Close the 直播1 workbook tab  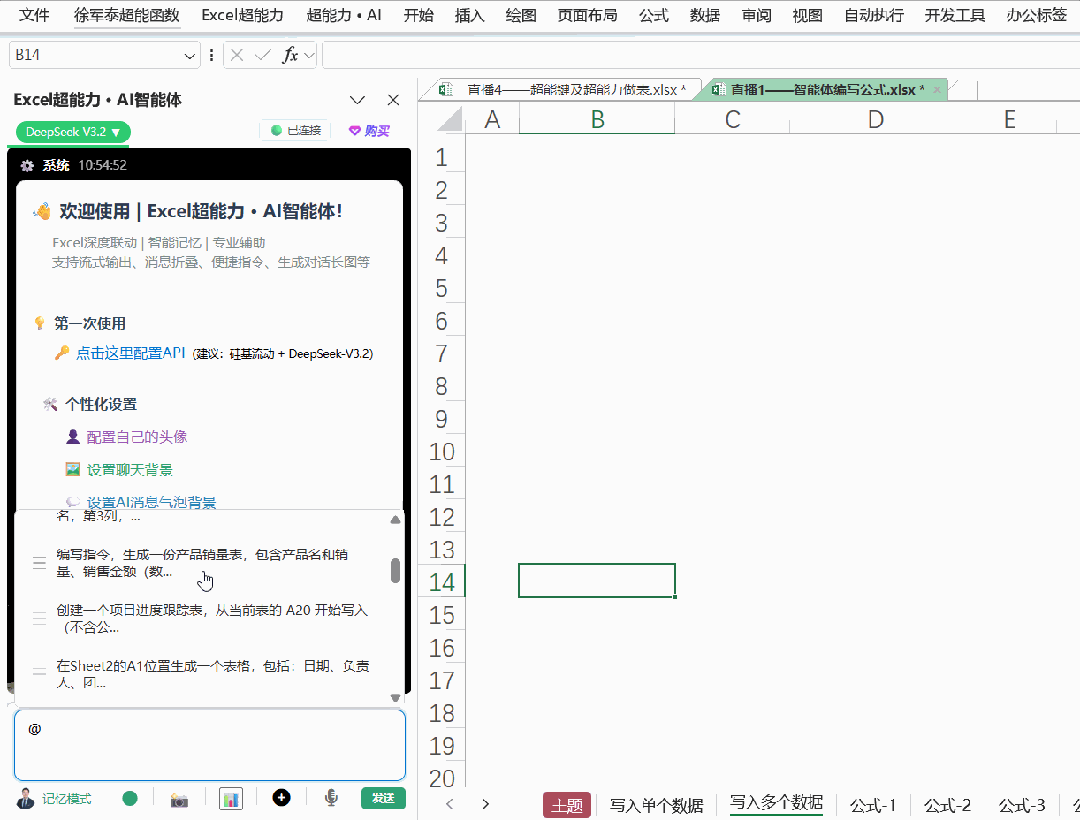click(x=937, y=90)
